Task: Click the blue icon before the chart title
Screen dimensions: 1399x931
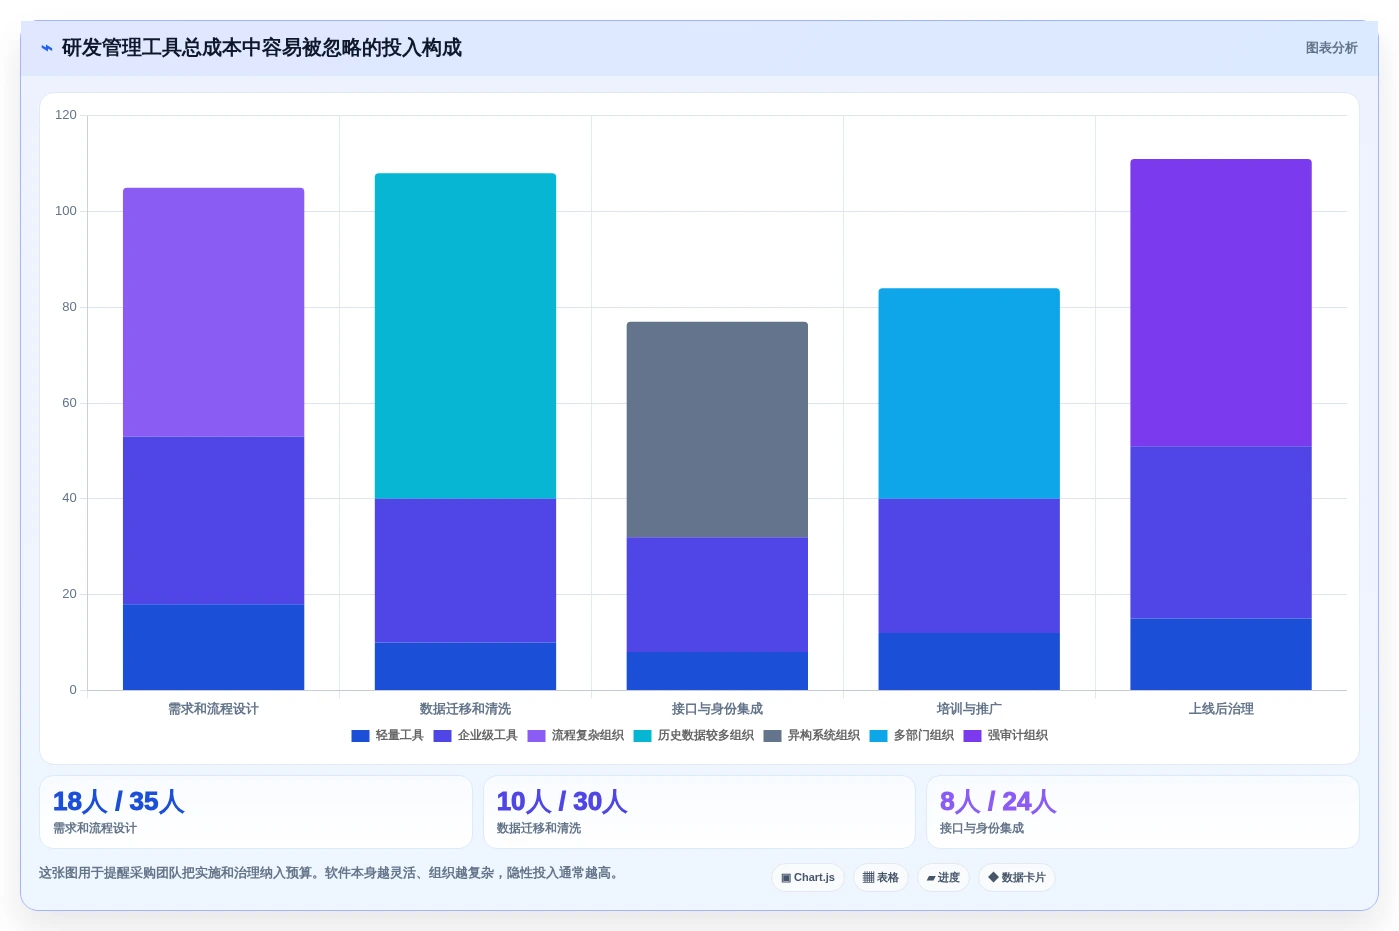Action: 46,48
